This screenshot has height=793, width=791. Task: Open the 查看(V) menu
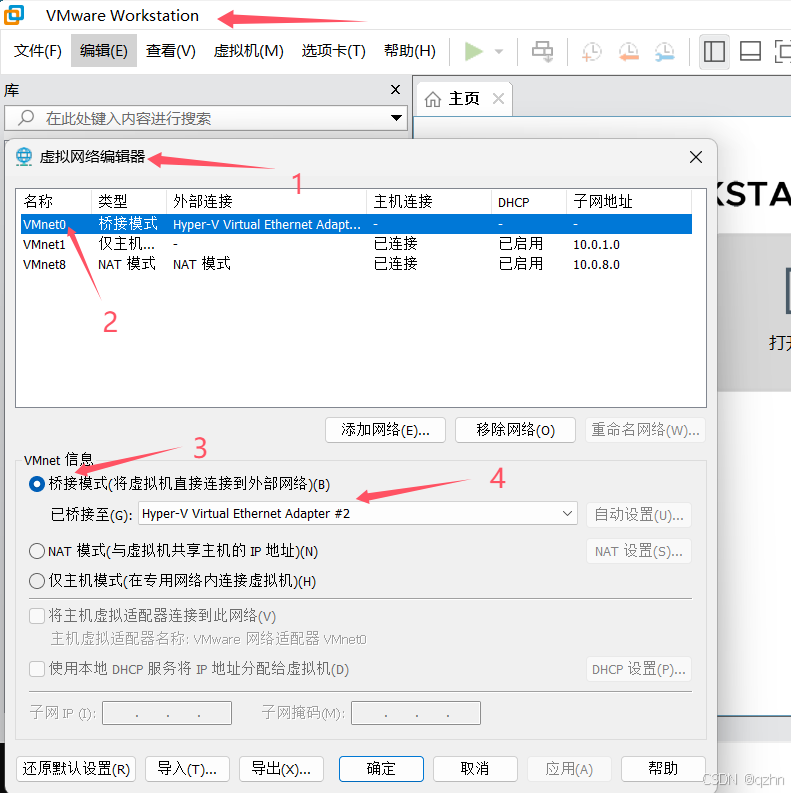(170, 51)
